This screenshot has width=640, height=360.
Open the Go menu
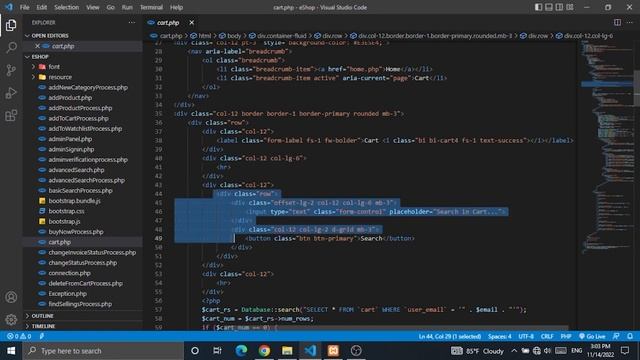coord(111,7)
